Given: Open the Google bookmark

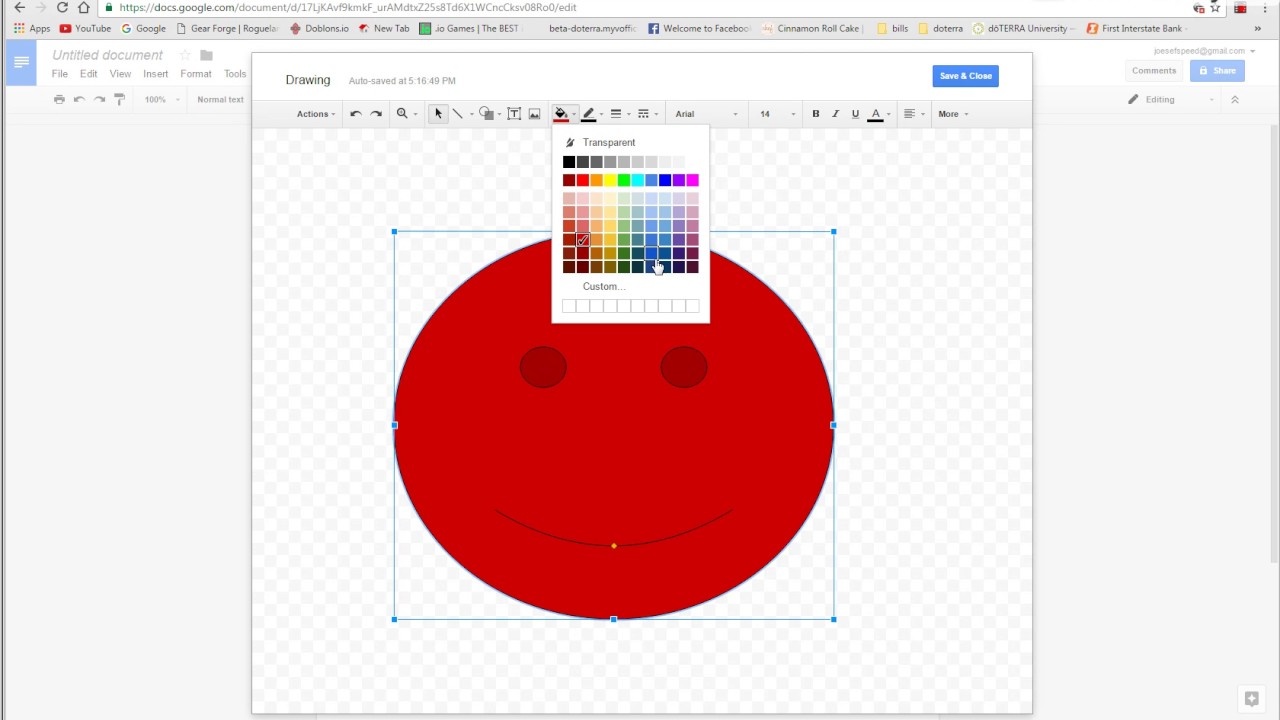Looking at the screenshot, I should tap(144, 29).
